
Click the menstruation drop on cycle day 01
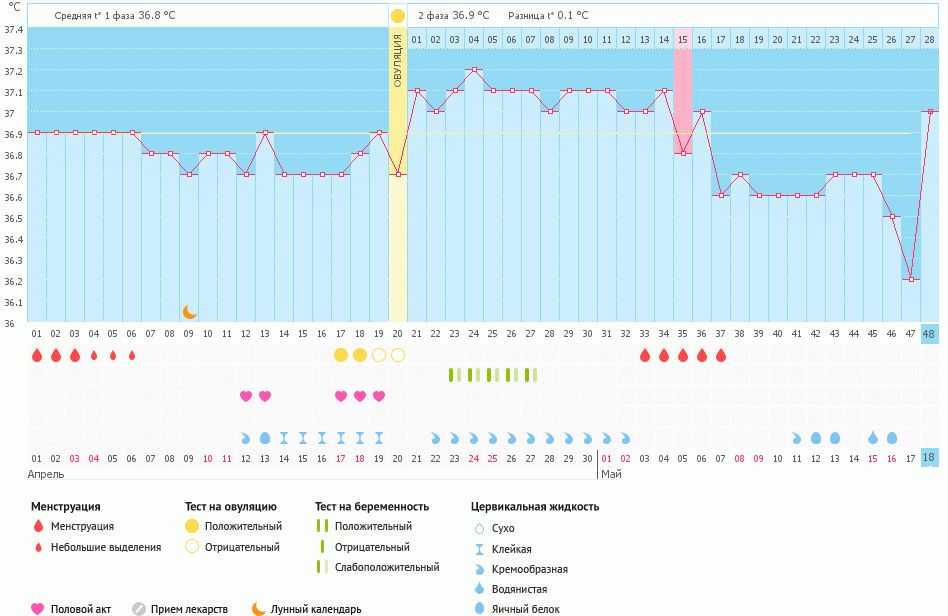tap(37, 355)
